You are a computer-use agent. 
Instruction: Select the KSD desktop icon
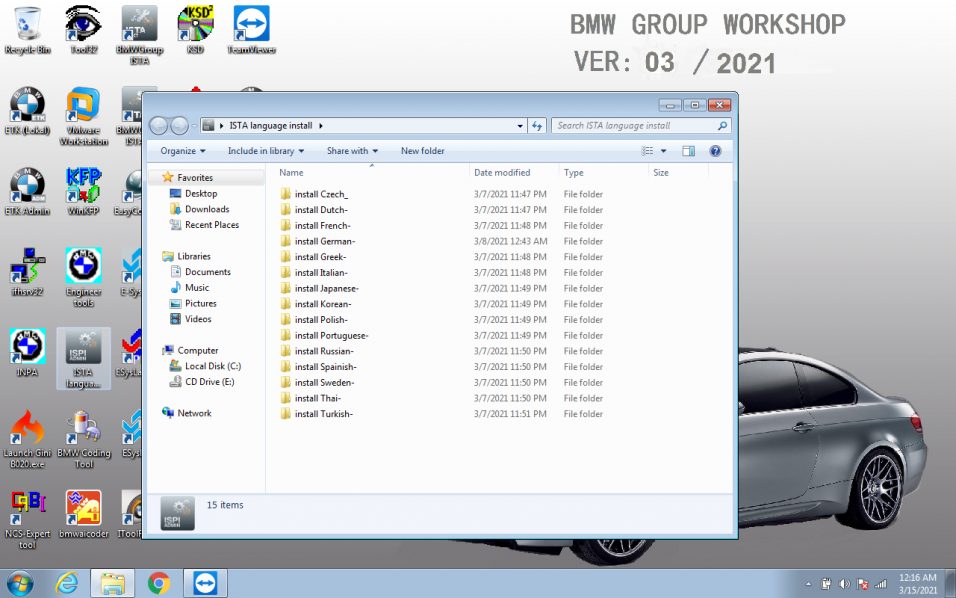pos(195,30)
